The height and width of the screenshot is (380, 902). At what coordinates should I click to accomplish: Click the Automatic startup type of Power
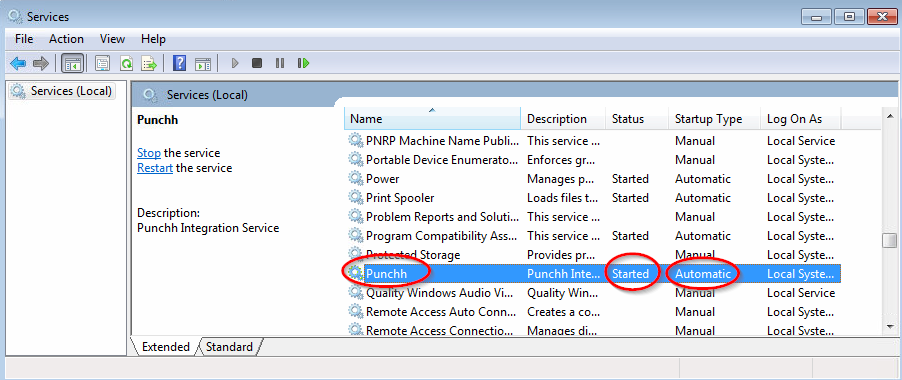coord(703,179)
